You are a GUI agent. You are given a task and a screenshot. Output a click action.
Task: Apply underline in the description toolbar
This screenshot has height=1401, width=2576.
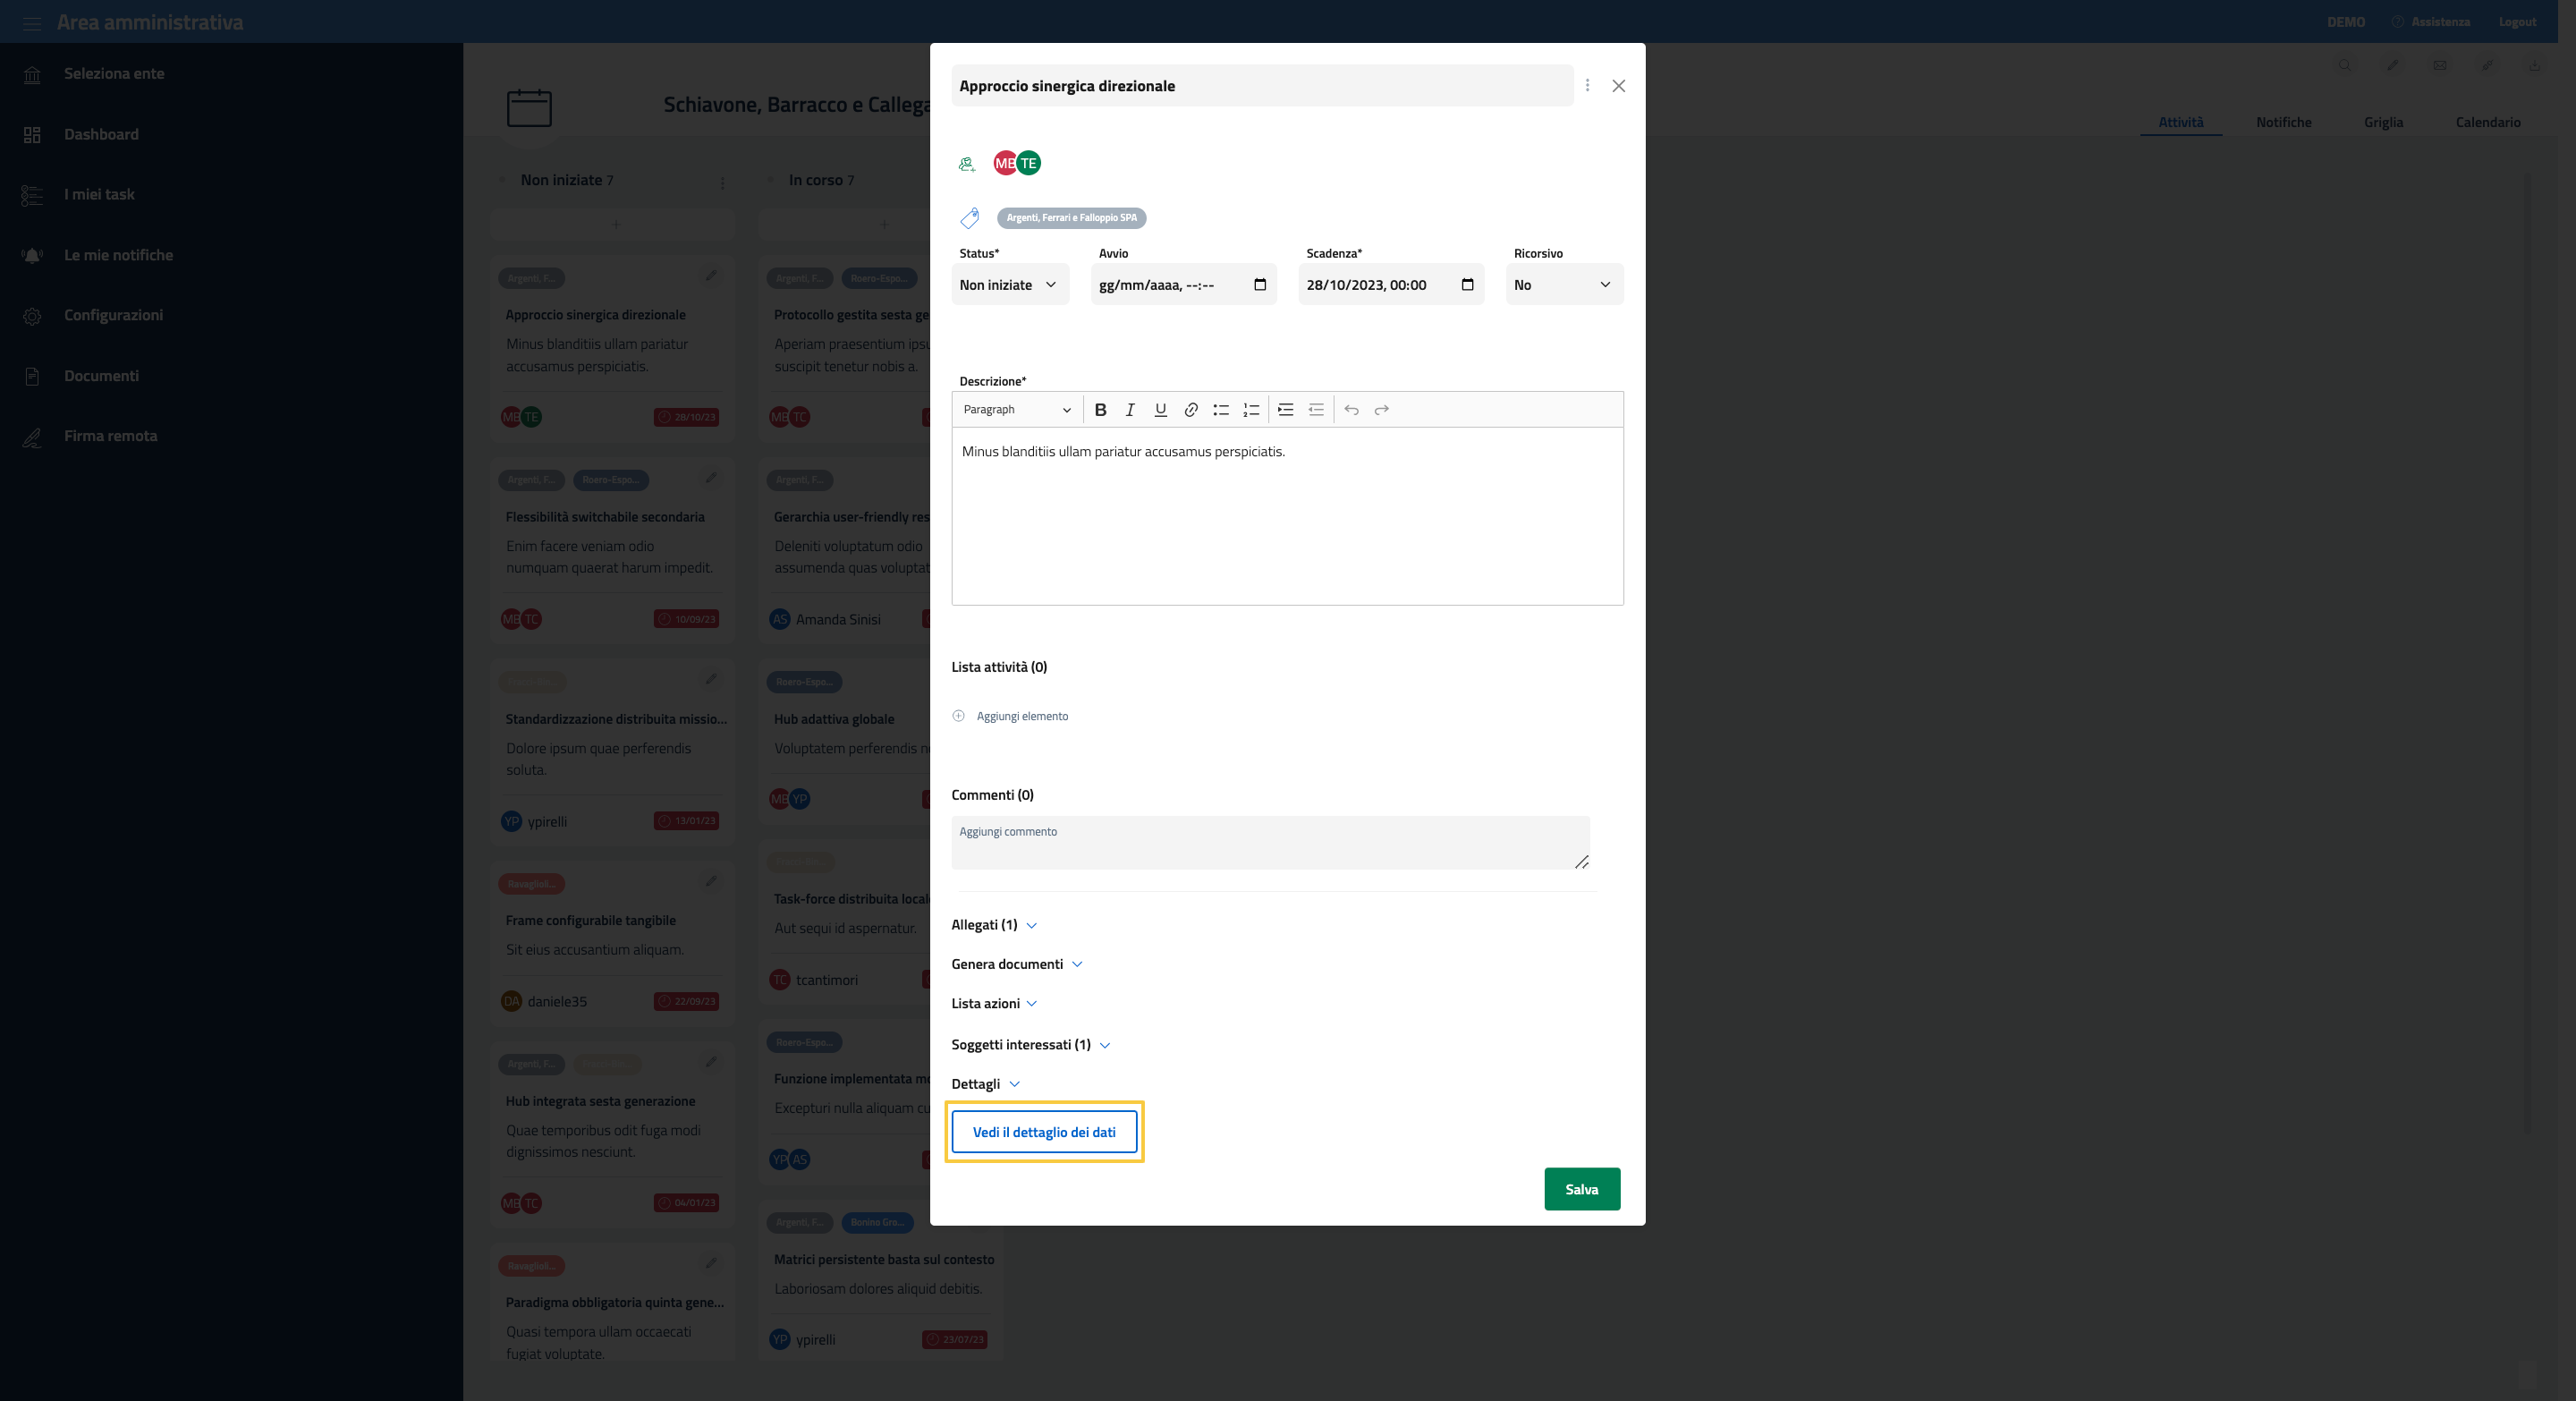point(1160,410)
